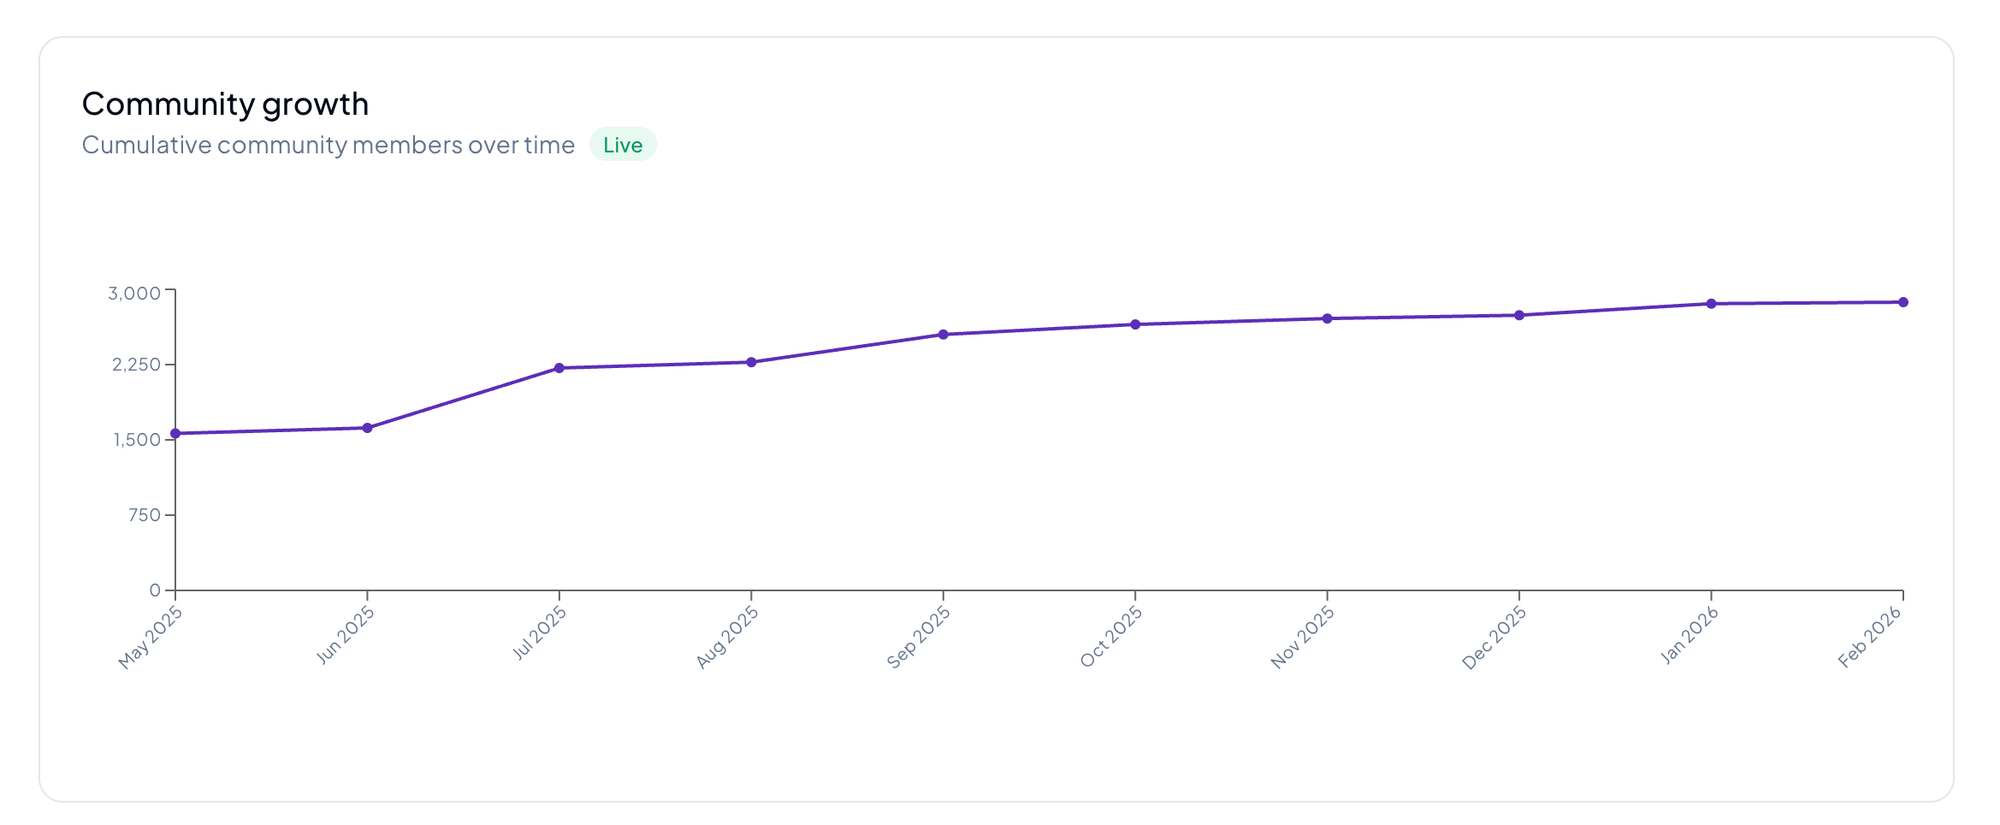The width and height of the screenshot is (2000, 825).
Task: Click the cumulative community members subtitle
Action: 328,145
